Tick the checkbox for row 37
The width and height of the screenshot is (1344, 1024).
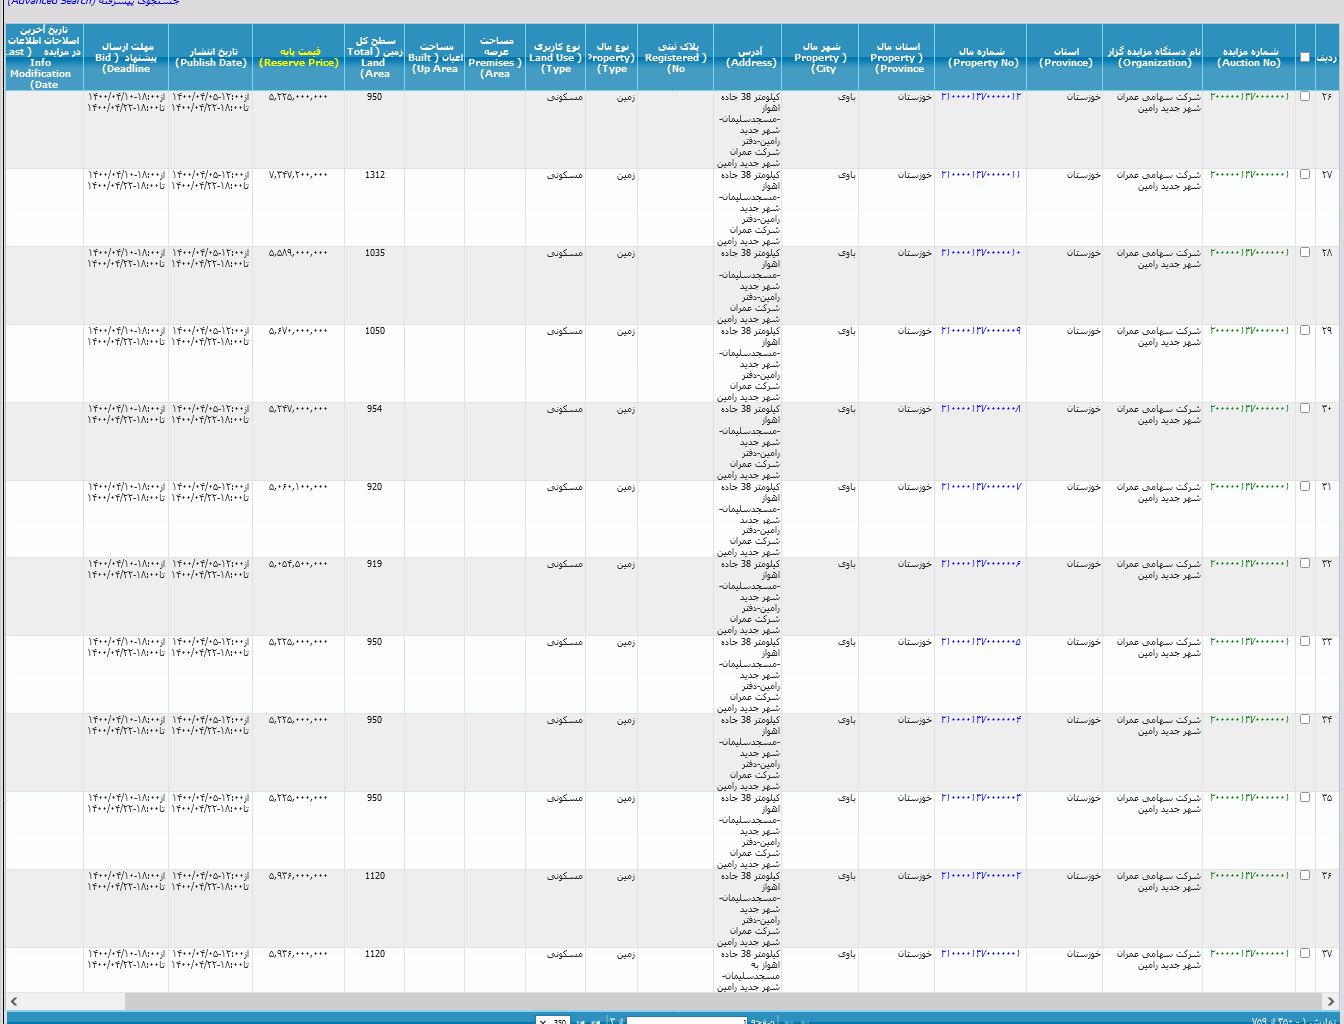click(1304, 954)
